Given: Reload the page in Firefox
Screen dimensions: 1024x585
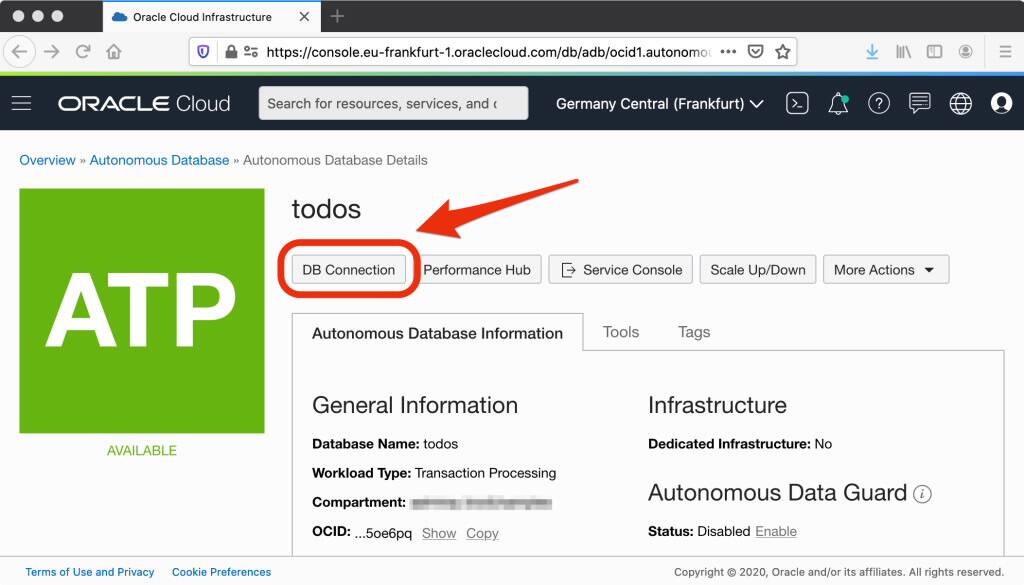Looking at the screenshot, I should coord(83,51).
